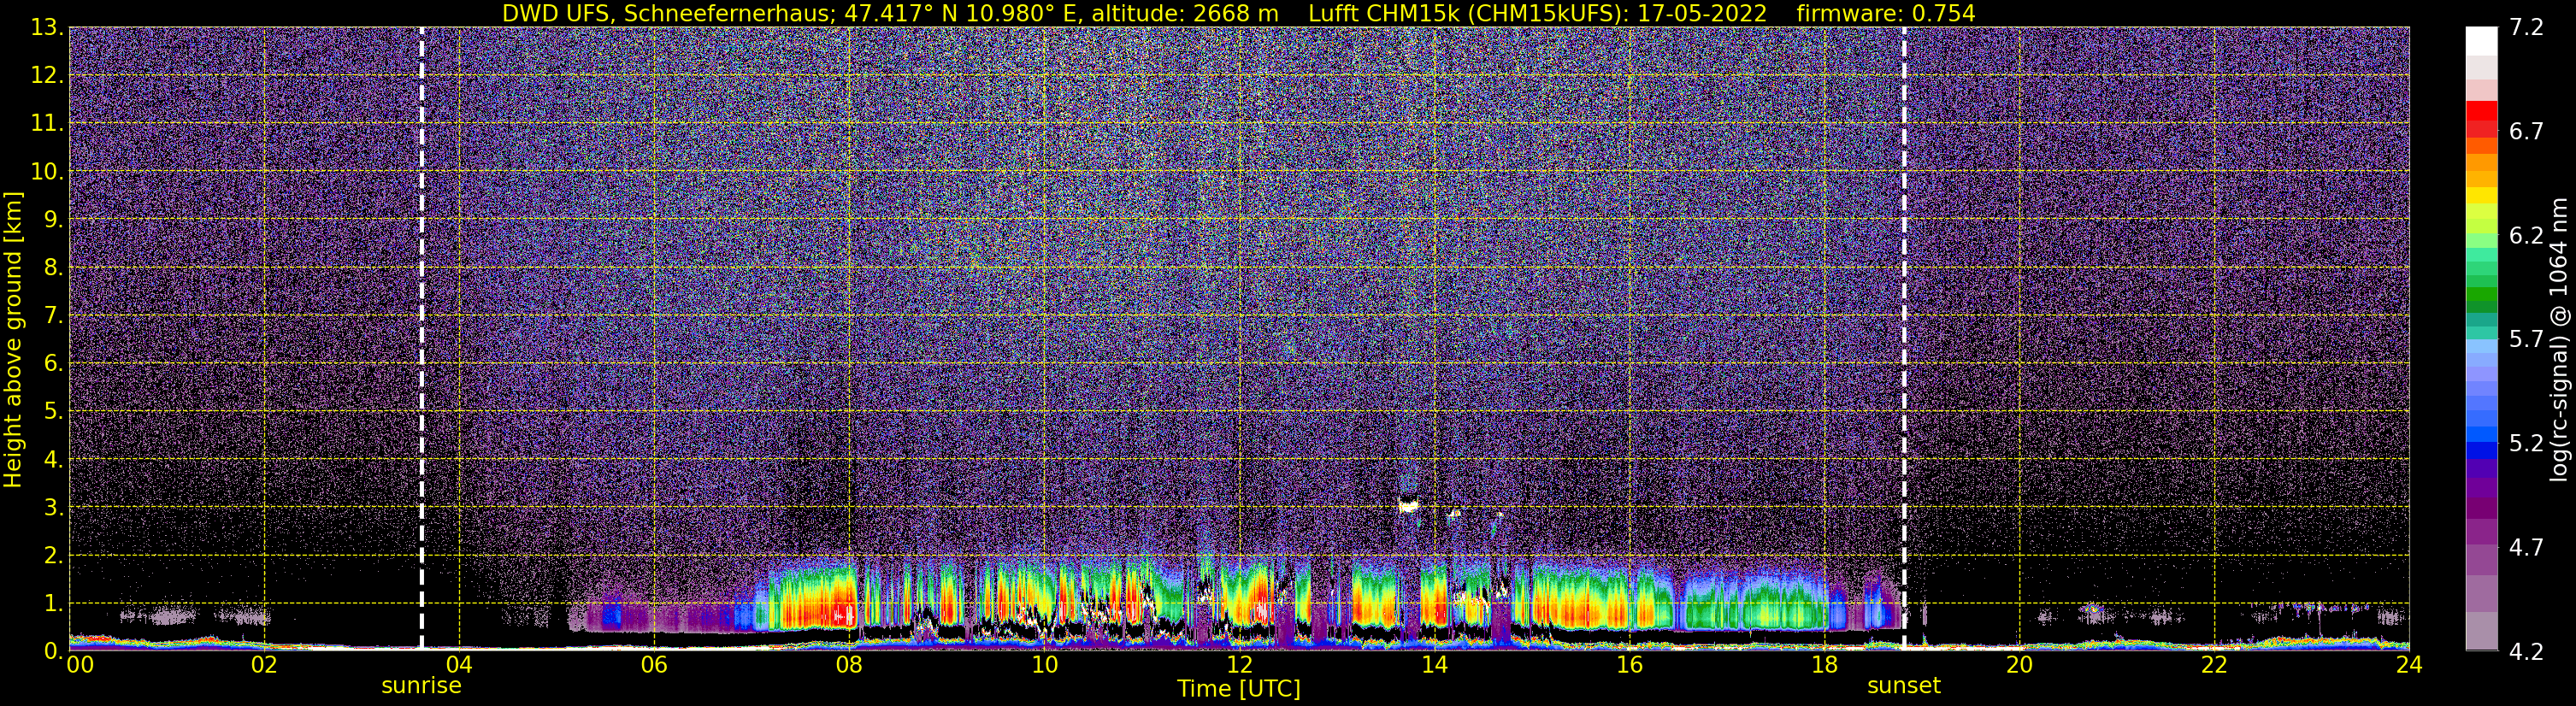Select the white dashed sunrise marker line
The image size is (2576, 706).
pos(421,339)
